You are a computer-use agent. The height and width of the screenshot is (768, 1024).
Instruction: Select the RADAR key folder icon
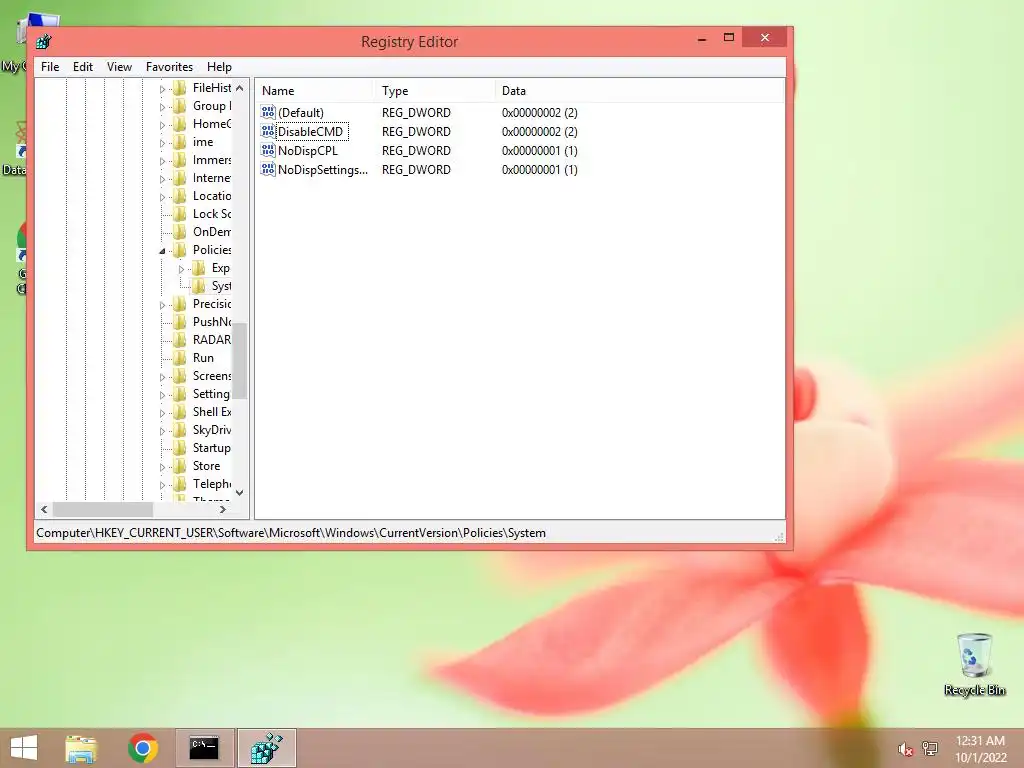[x=180, y=340]
